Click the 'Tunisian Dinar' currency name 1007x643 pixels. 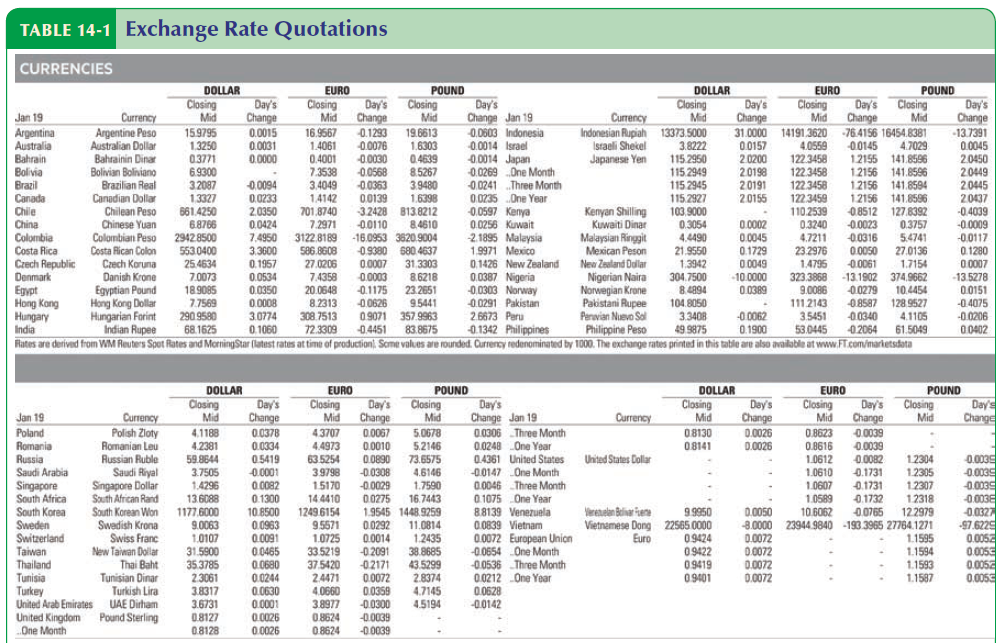click(129, 577)
